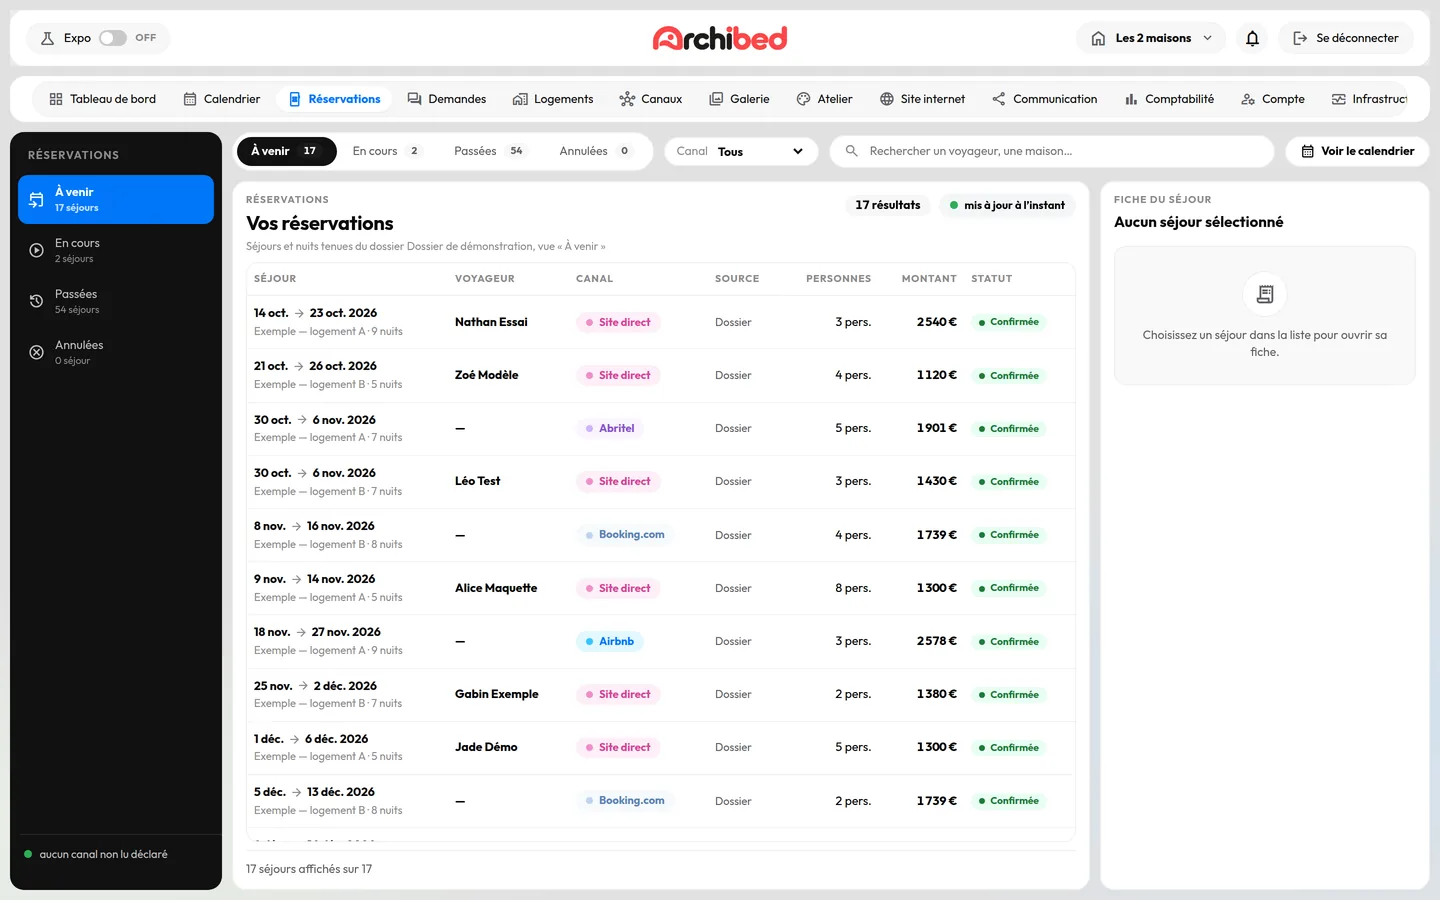Open Canaux channels icon
This screenshot has width=1440, height=900.
(x=627, y=99)
